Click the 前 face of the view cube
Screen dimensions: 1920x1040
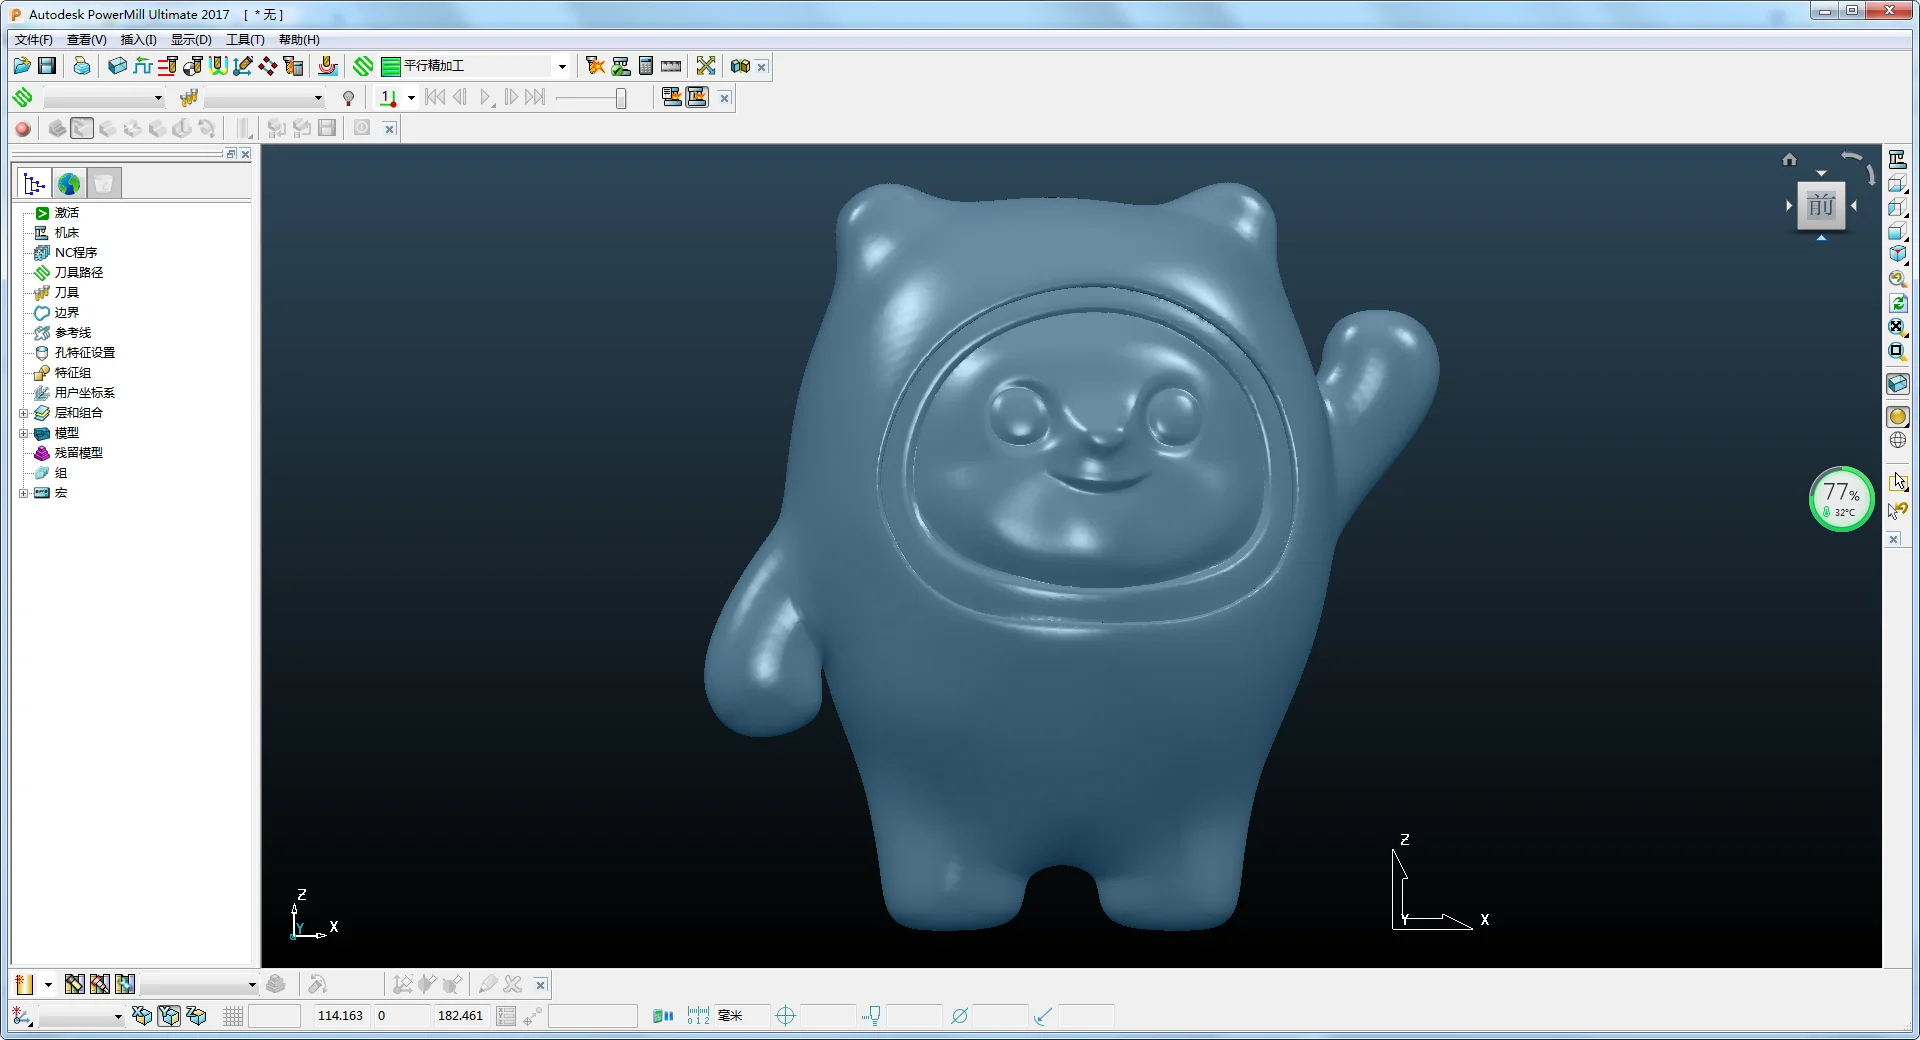tap(1821, 206)
